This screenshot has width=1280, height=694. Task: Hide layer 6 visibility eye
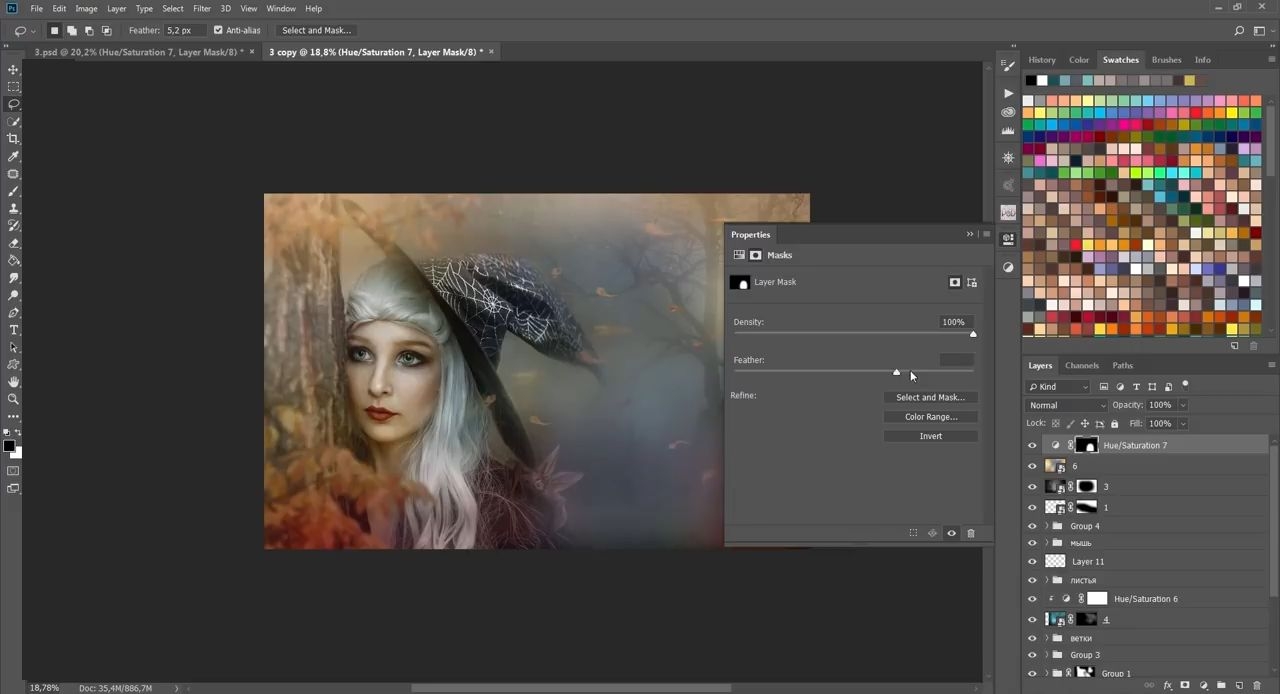pos(1032,466)
